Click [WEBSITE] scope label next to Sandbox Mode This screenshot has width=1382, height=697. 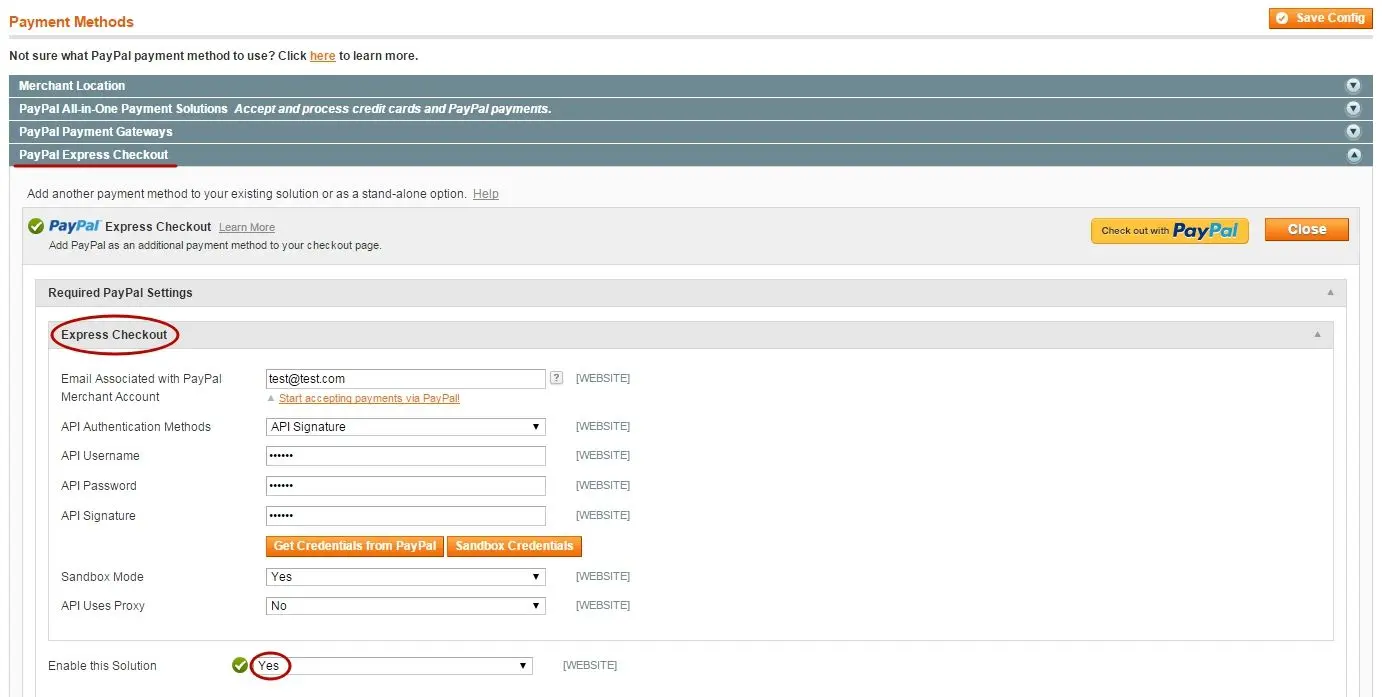click(x=603, y=577)
